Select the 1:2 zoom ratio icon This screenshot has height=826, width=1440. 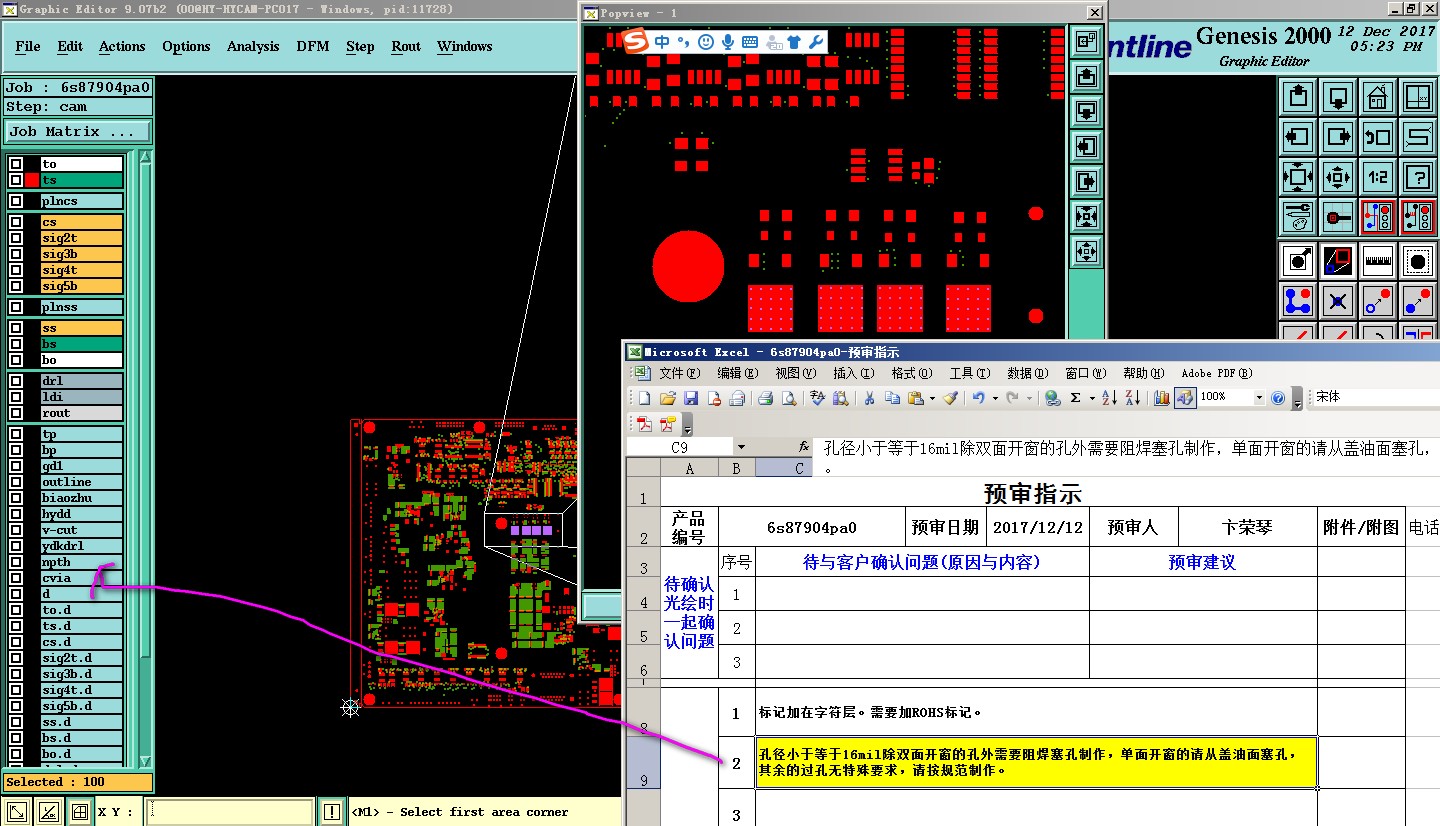click(x=1377, y=177)
